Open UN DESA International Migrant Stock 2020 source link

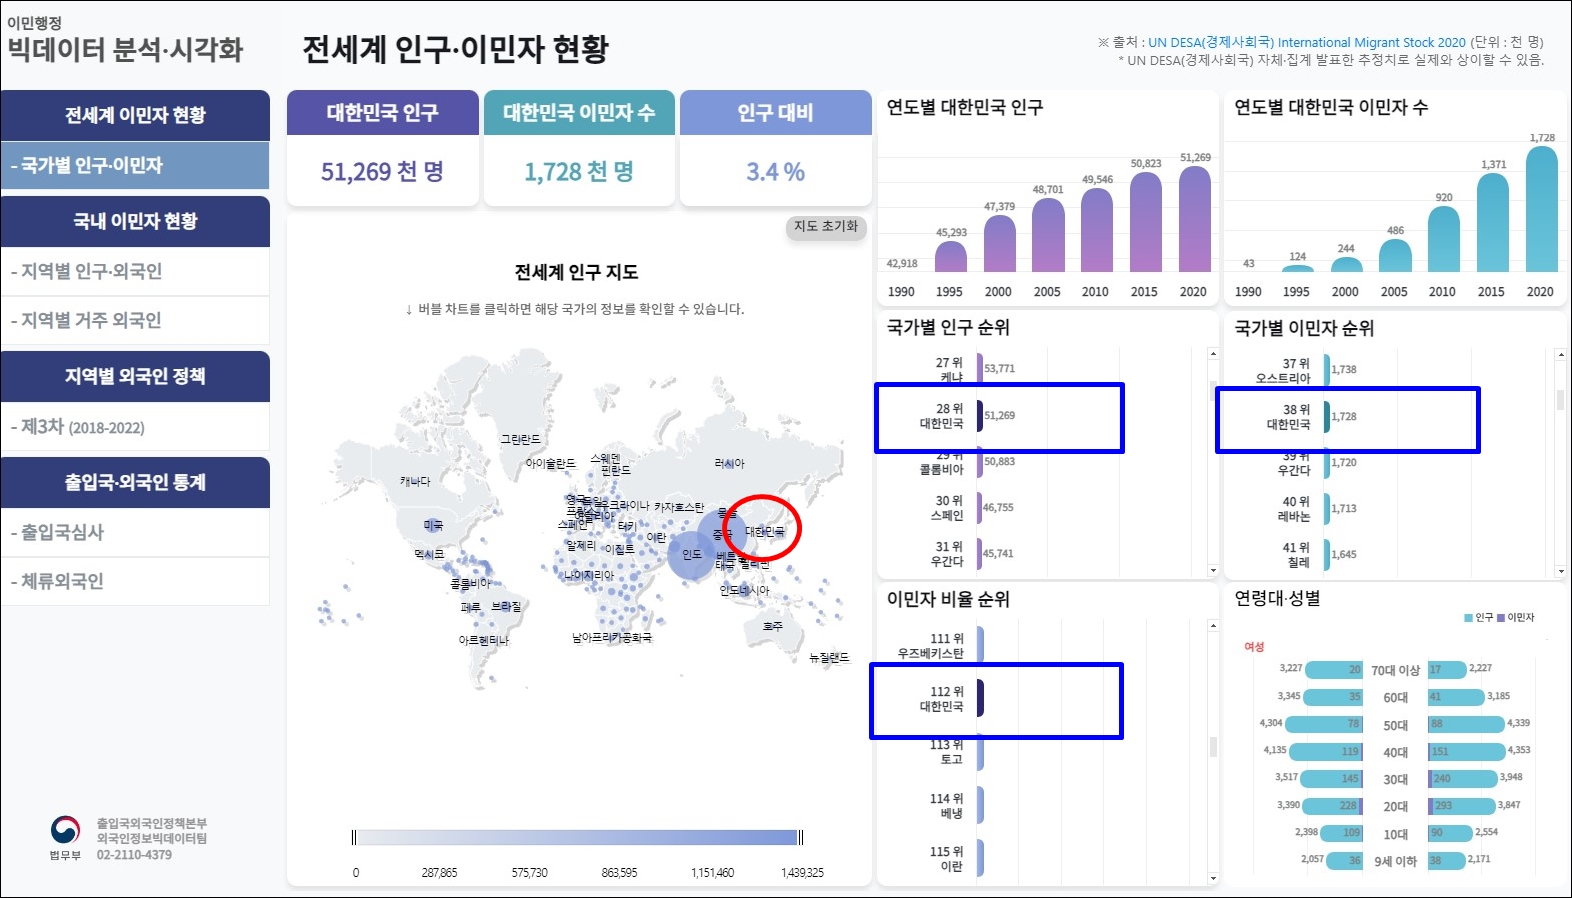[1306, 42]
